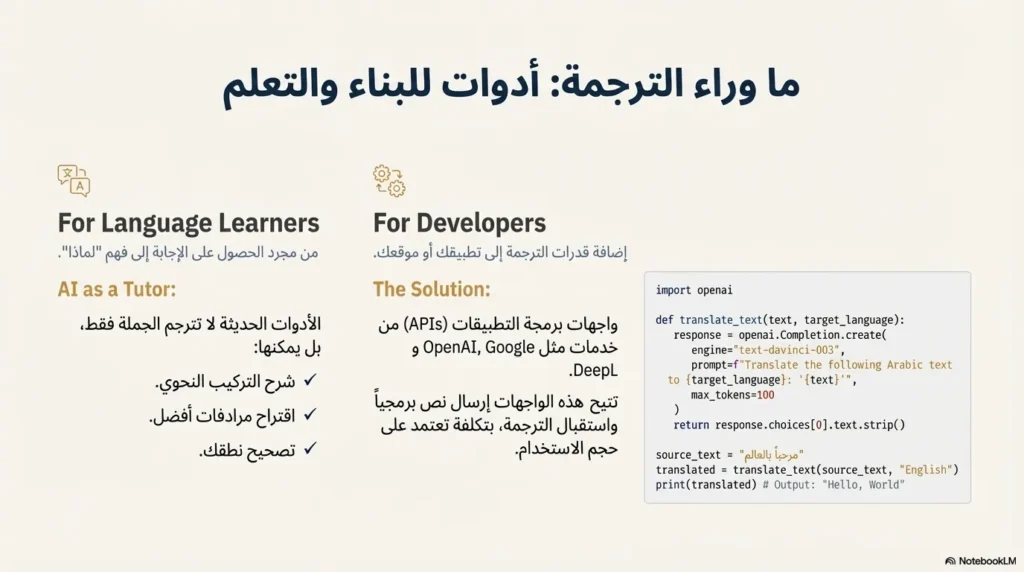This screenshot has width=1024, height=572.
Task: Click the openai.Completion.create code line
Action: (x=780, y=335)
